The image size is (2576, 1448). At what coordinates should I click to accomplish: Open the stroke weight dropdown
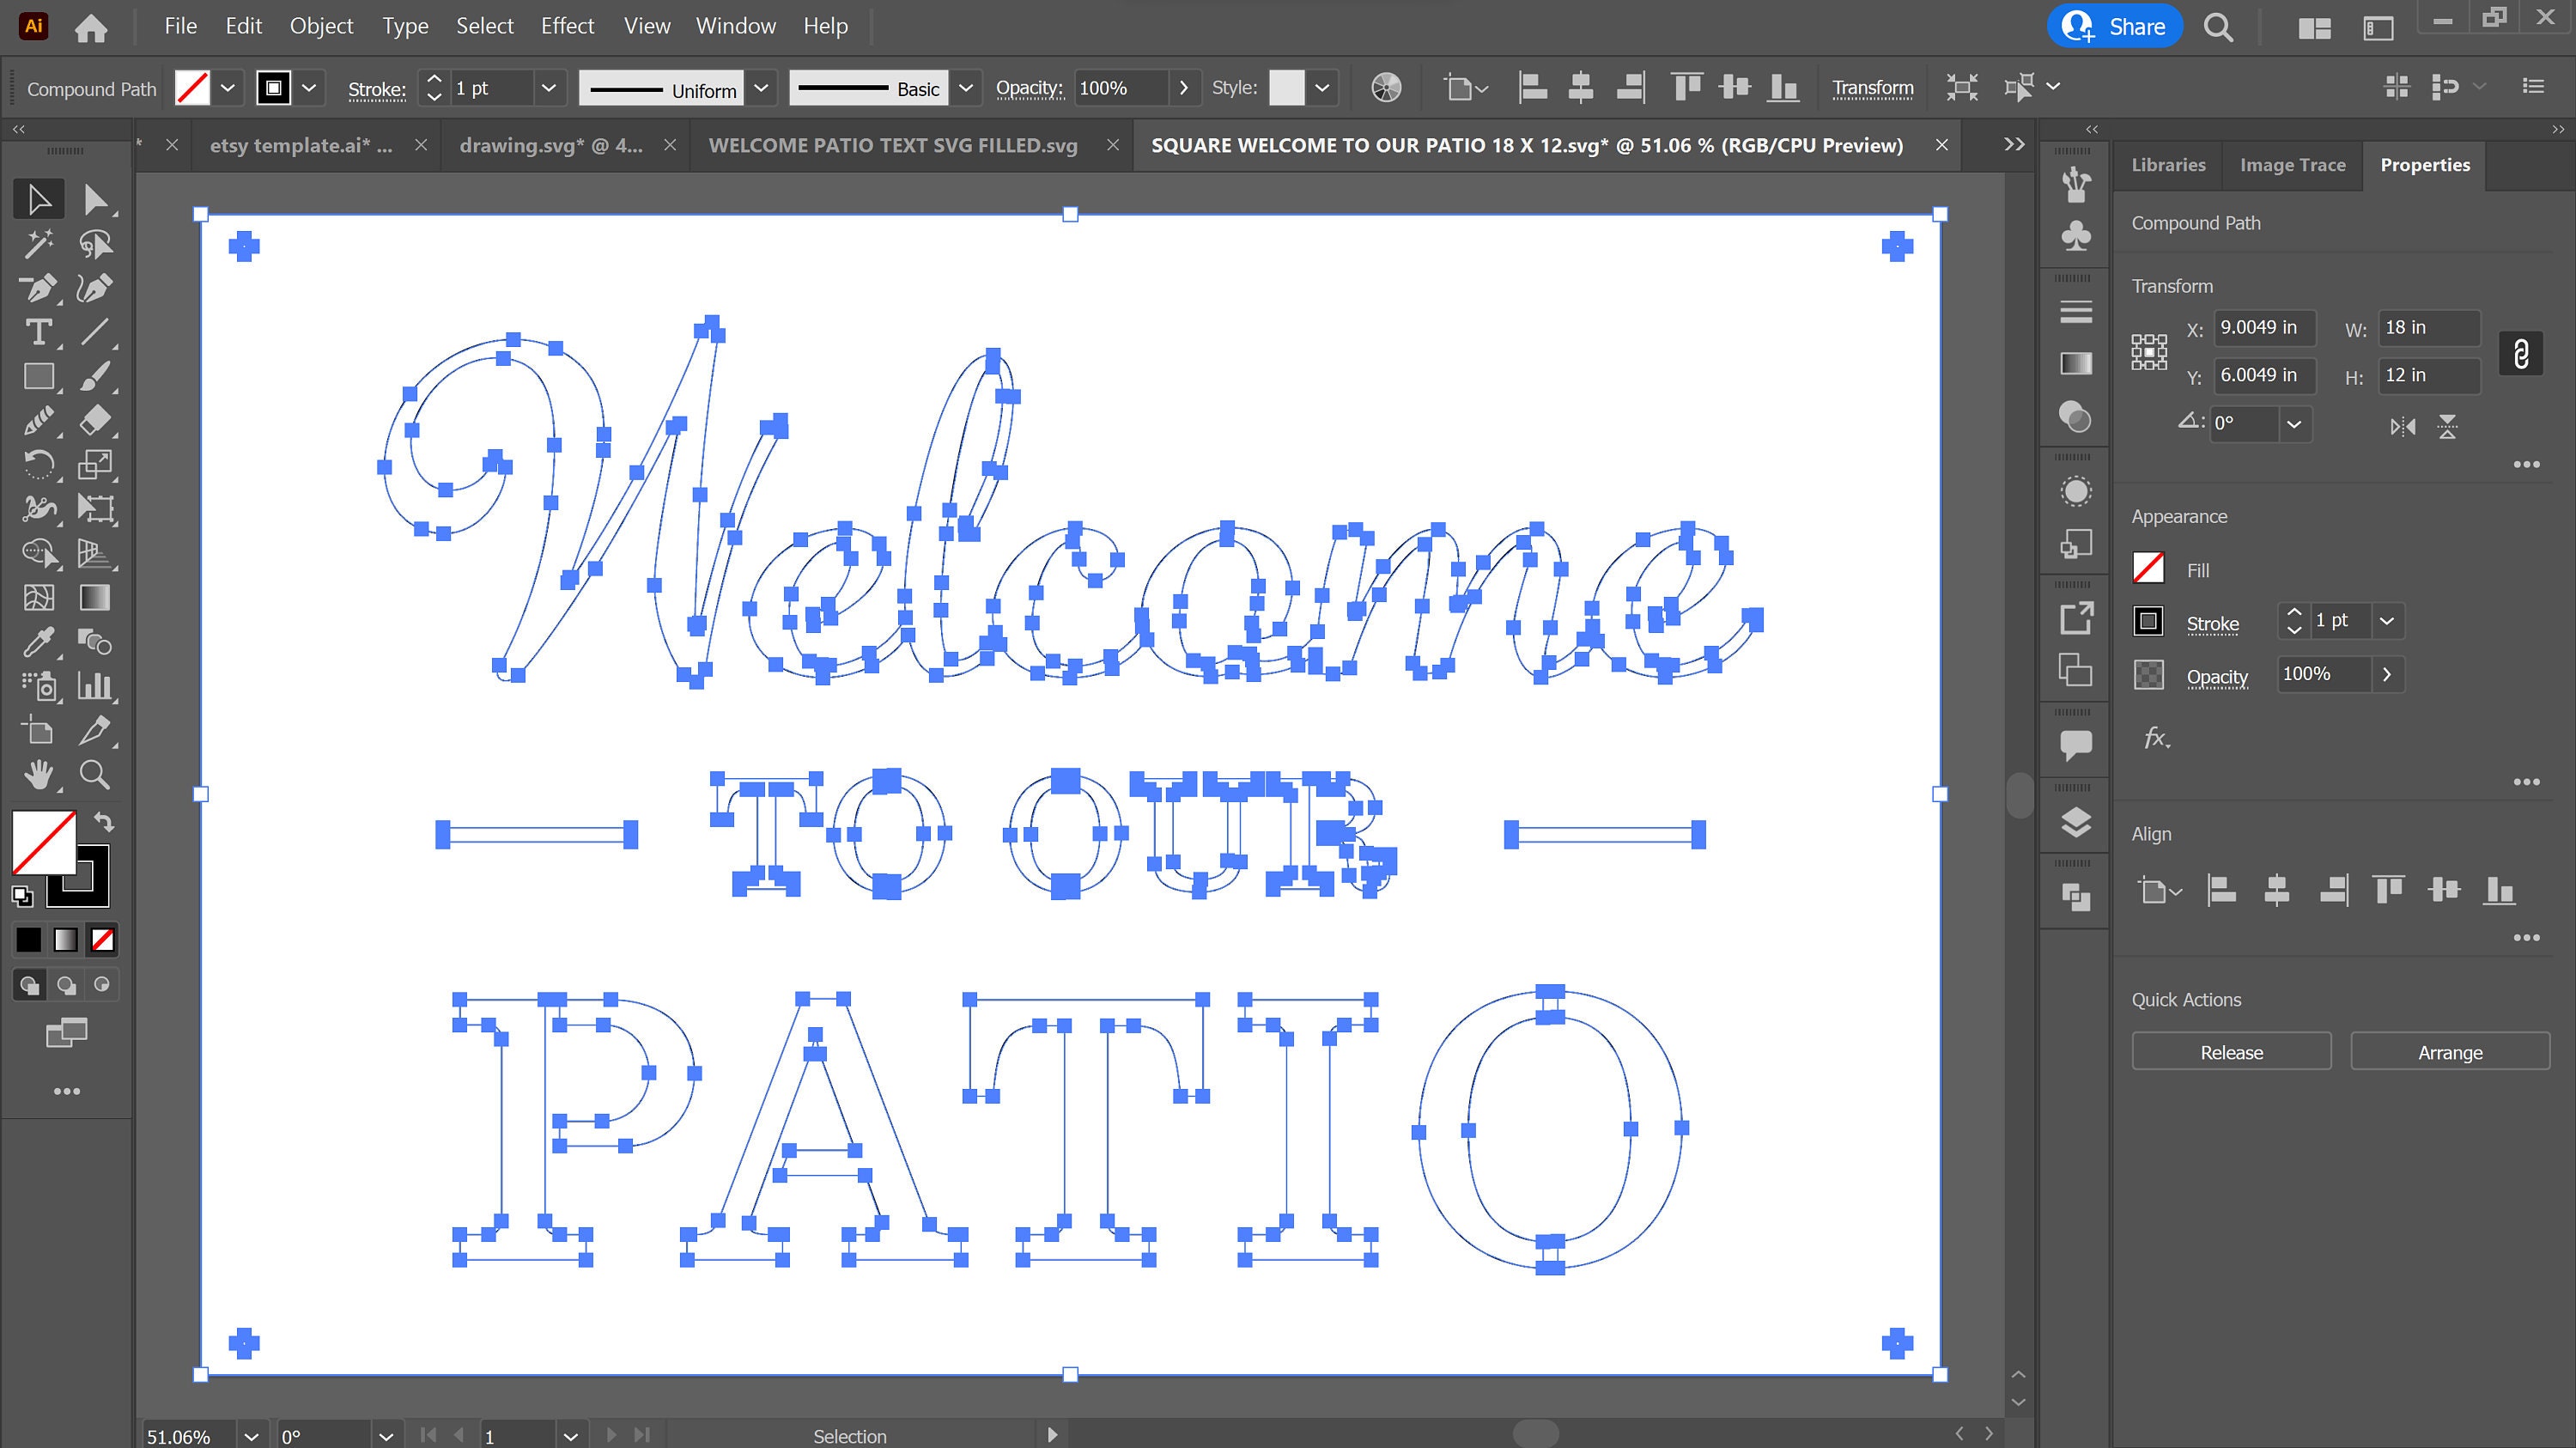pyautogui.click(x=548, y=88)
